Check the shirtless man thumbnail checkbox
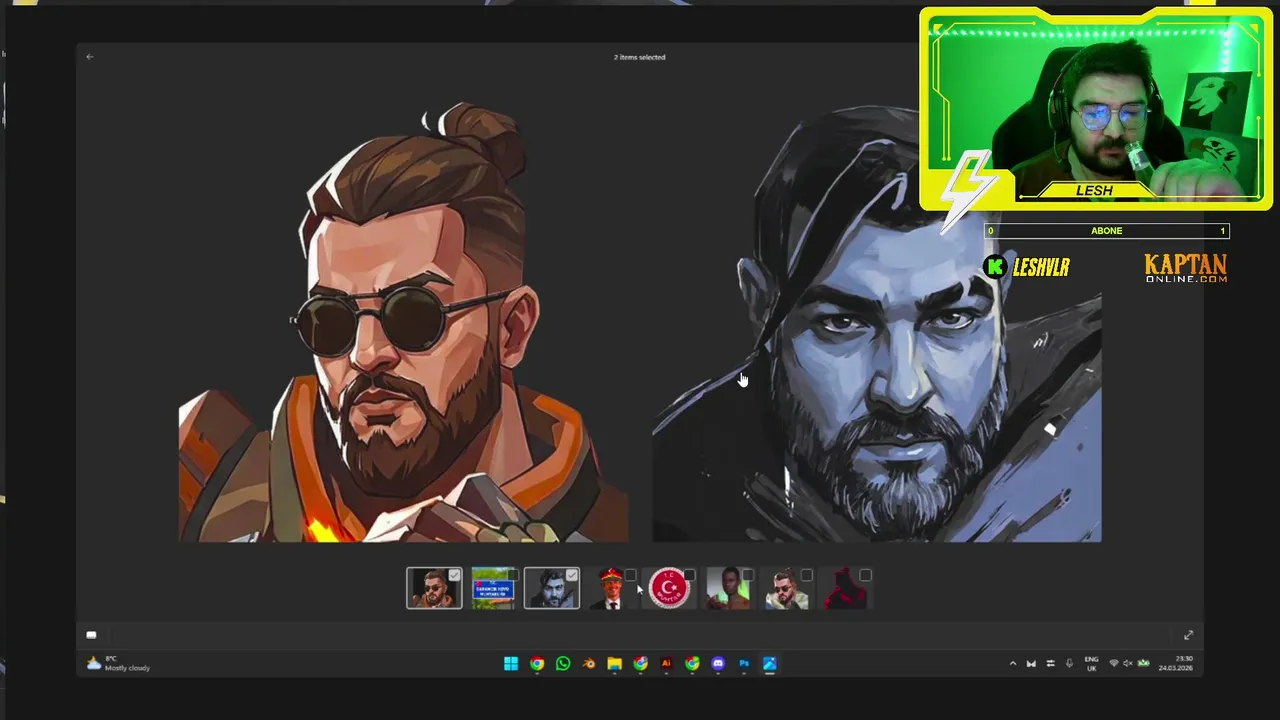This screenshot has height=720, width=1280. pos(747,575)
